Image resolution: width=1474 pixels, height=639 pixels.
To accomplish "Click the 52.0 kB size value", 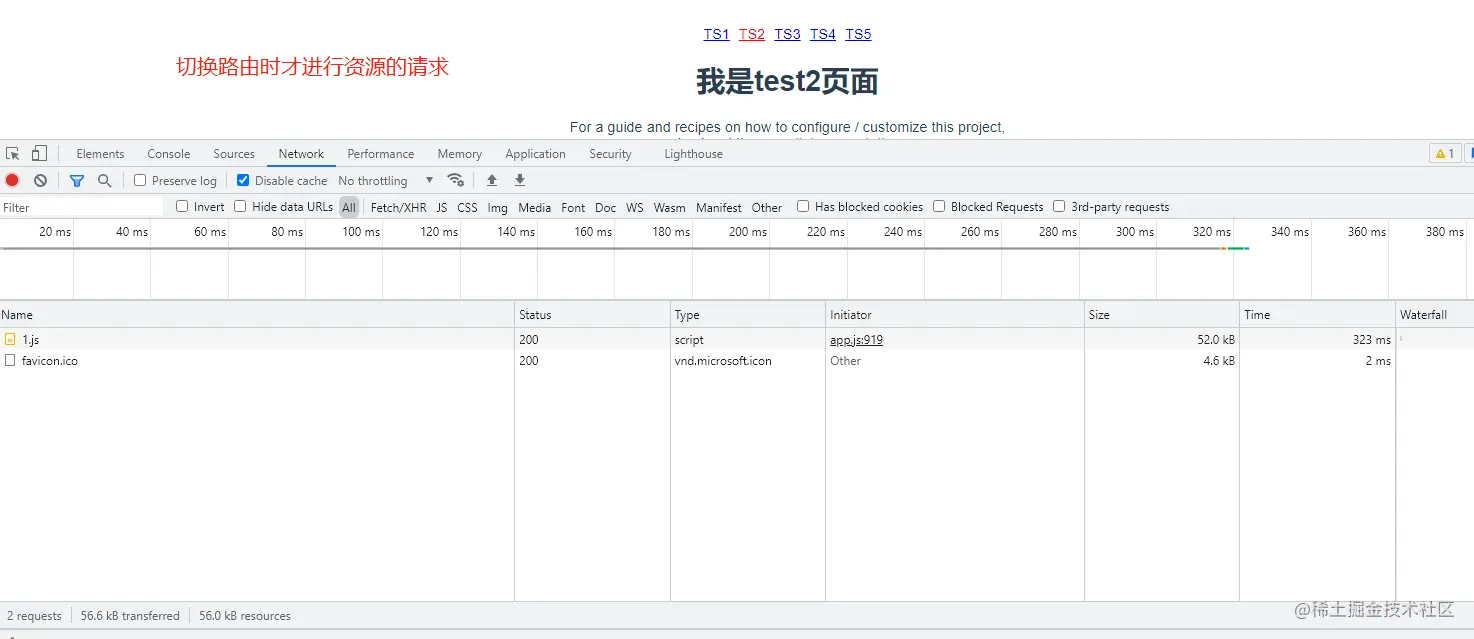I will click(x=1216, y=340).
